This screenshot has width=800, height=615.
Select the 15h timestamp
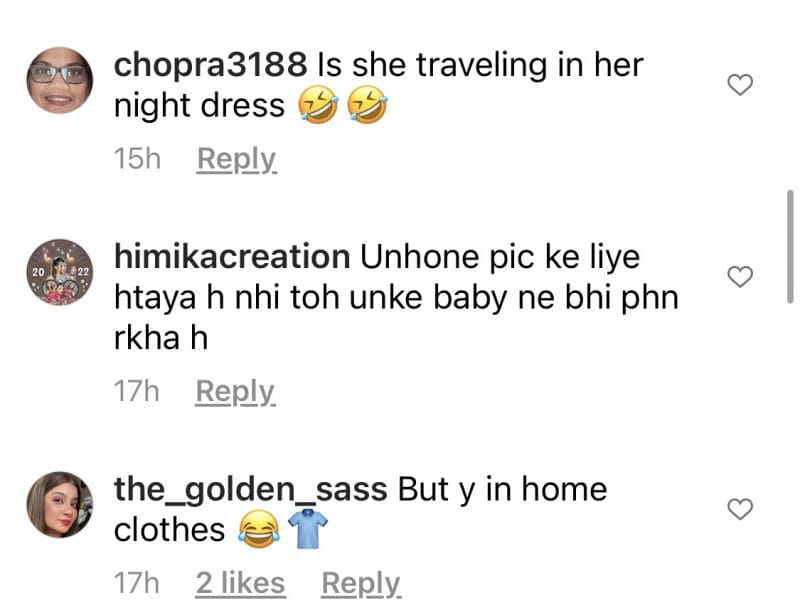(x=137, y=158)
